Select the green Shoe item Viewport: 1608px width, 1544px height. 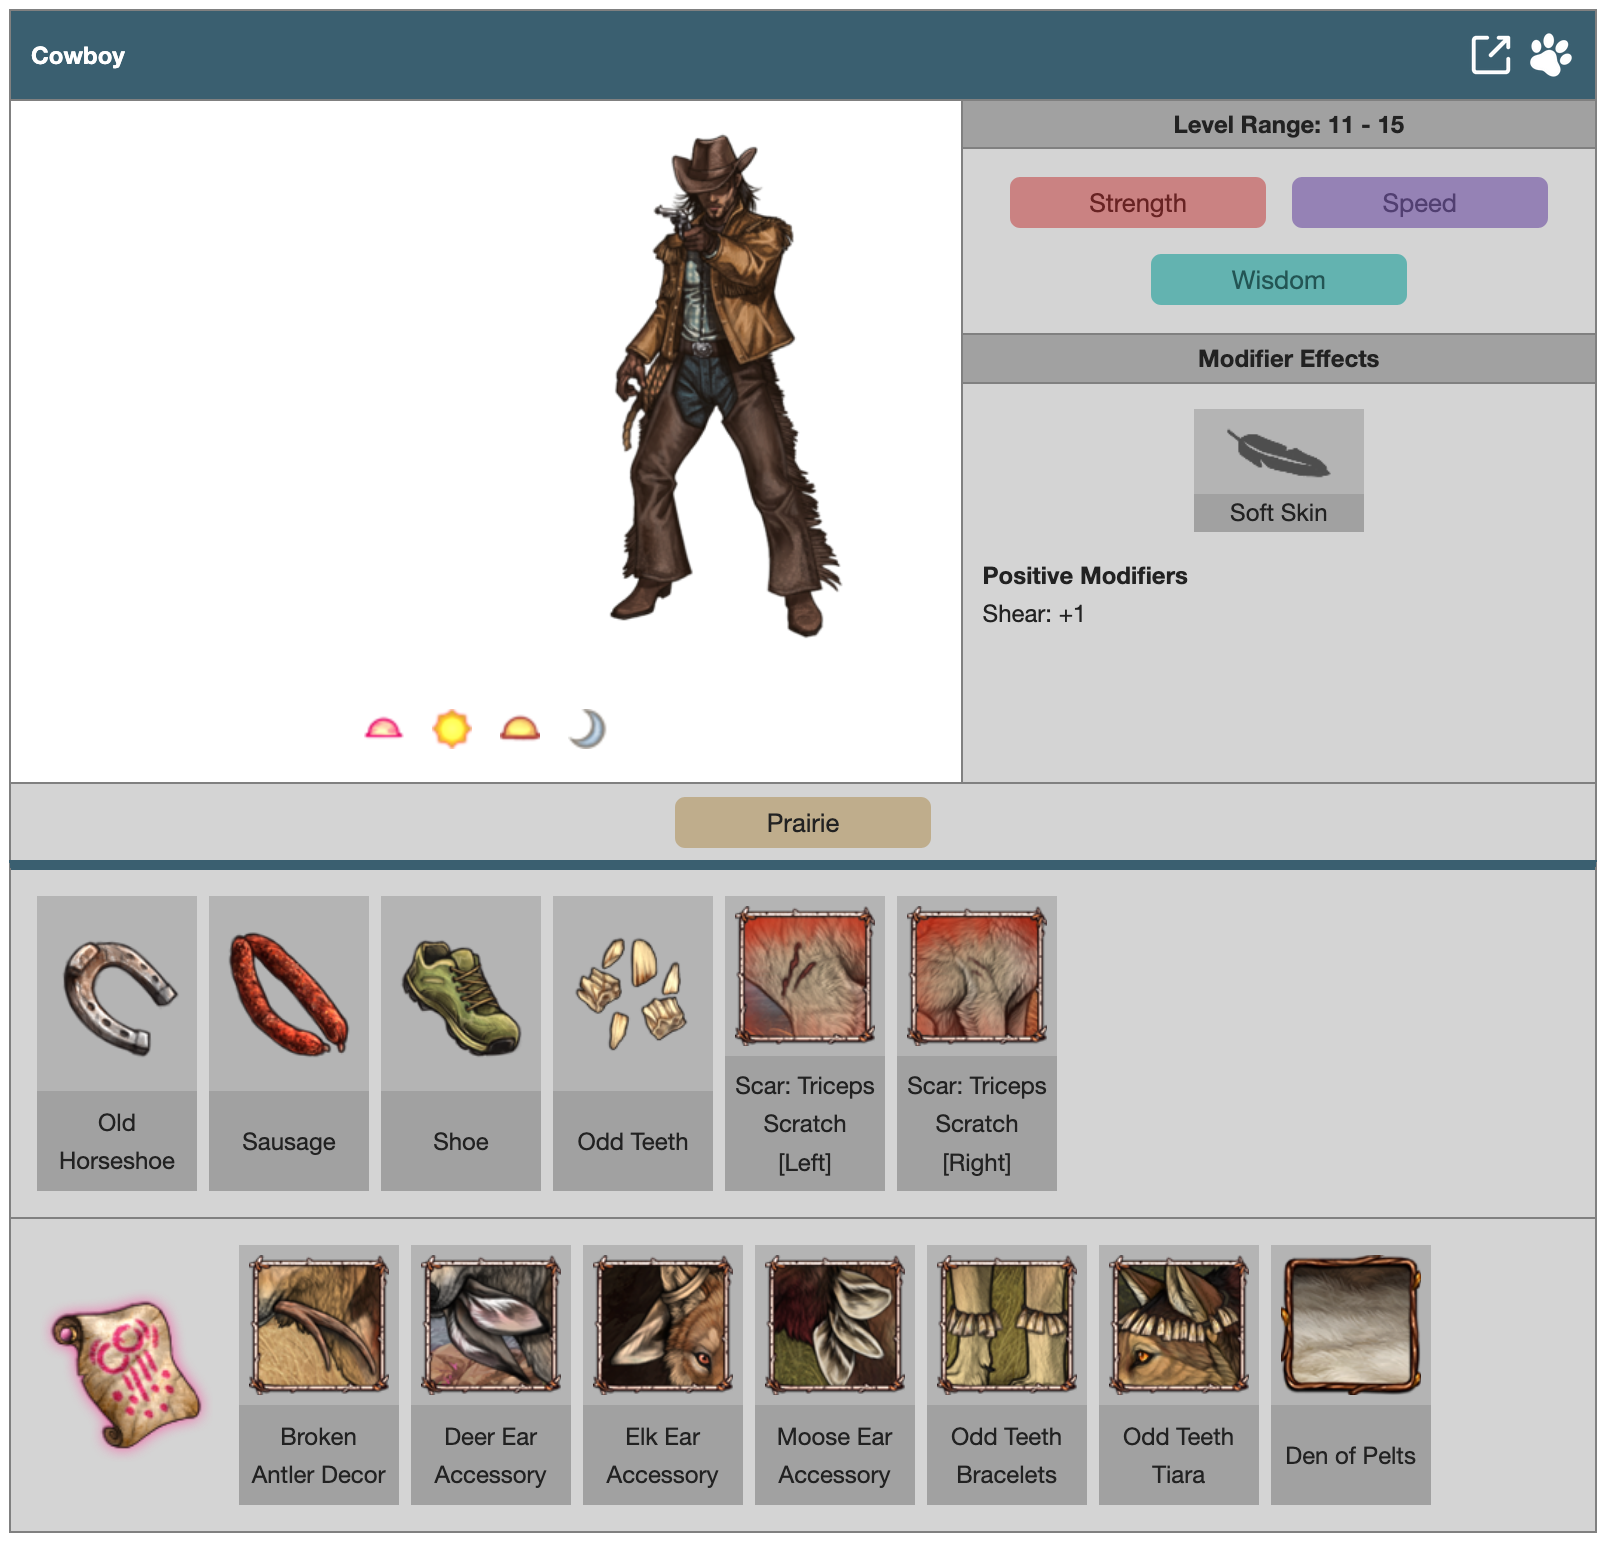coord(461,1042)
